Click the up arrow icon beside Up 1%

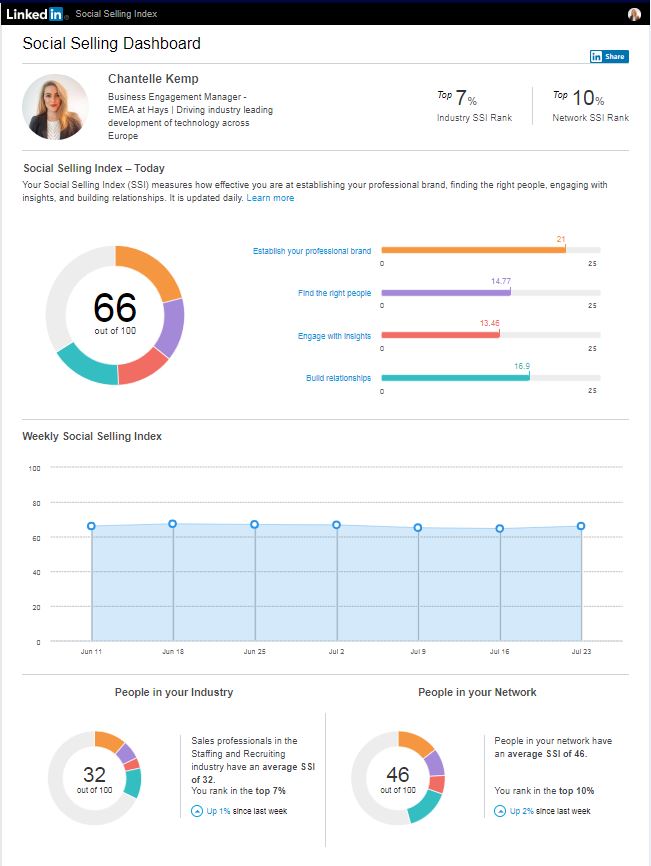197,811
